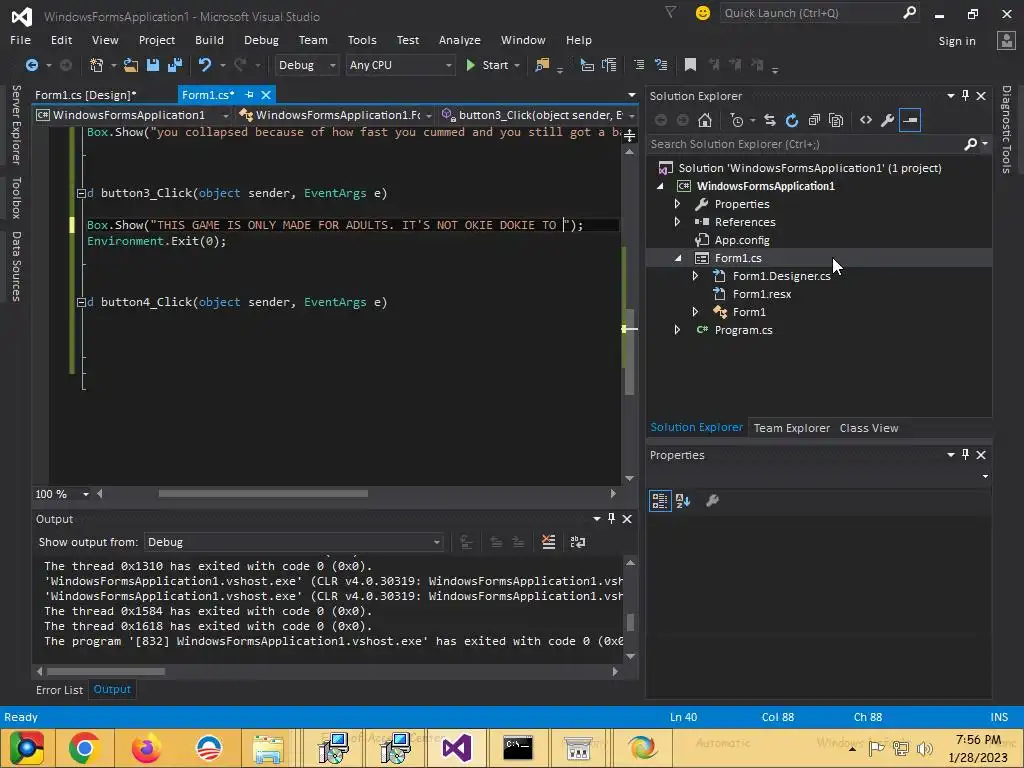The height and width of the screenshot is (768, 1024).
Task: Toggle auto-hide pin on Solution Explorer
Action: coord(966,95)
